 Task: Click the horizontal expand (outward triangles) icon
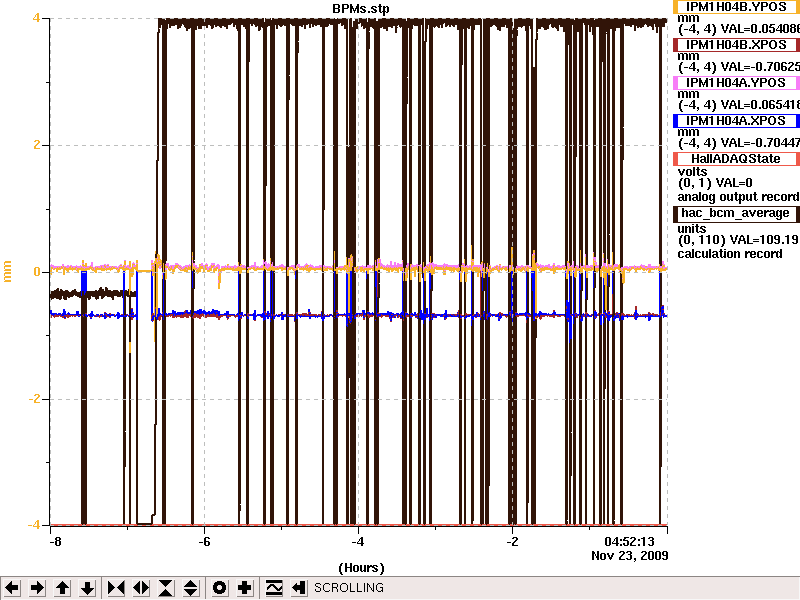click(141, 588)
